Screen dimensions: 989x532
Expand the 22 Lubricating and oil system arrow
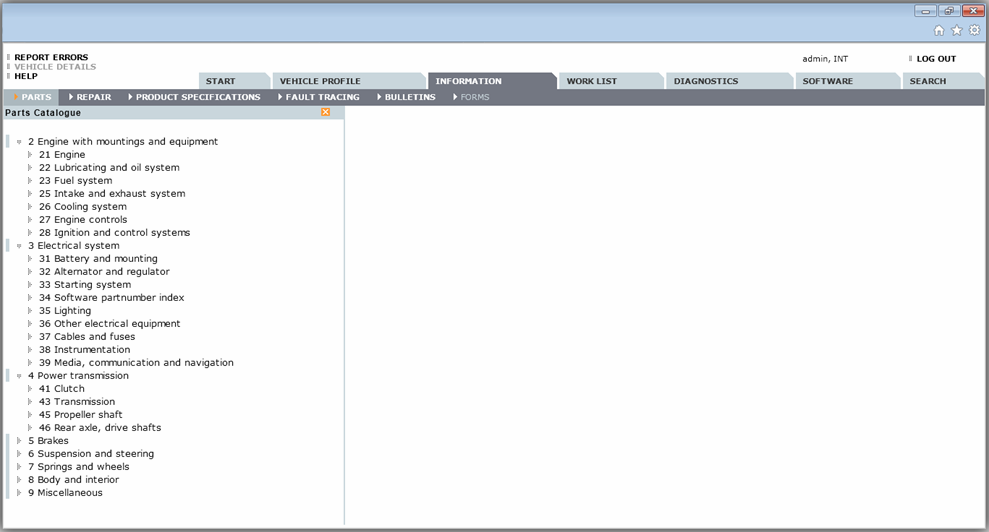click(30, 167)
